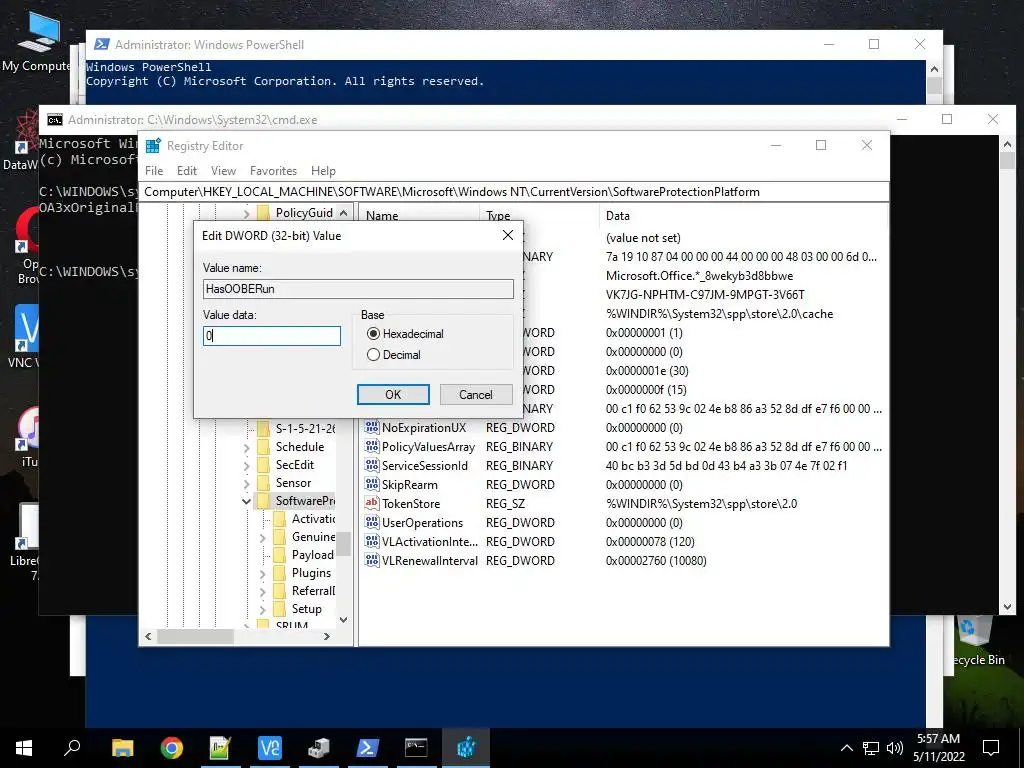Select the Plugins folder icon in tree
Image resolution: width=1024 pixels, height=768 pixels.
pos(280,573)
